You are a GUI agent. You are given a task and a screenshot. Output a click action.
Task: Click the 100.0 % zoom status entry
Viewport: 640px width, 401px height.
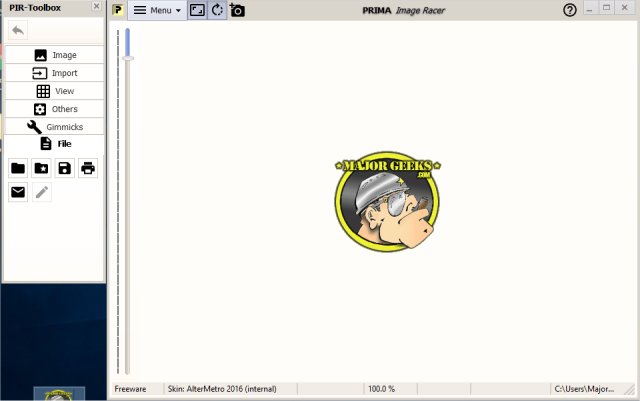pyautogui.click(x=381, y=389)
